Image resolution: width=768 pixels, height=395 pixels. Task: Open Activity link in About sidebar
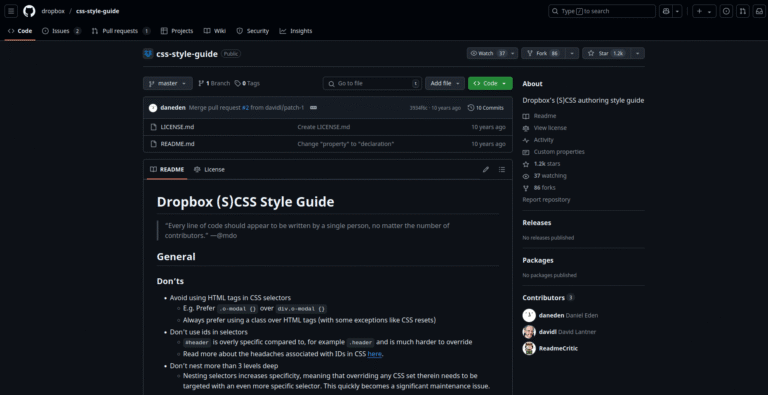pyautogui.click(x=543, y=140)
